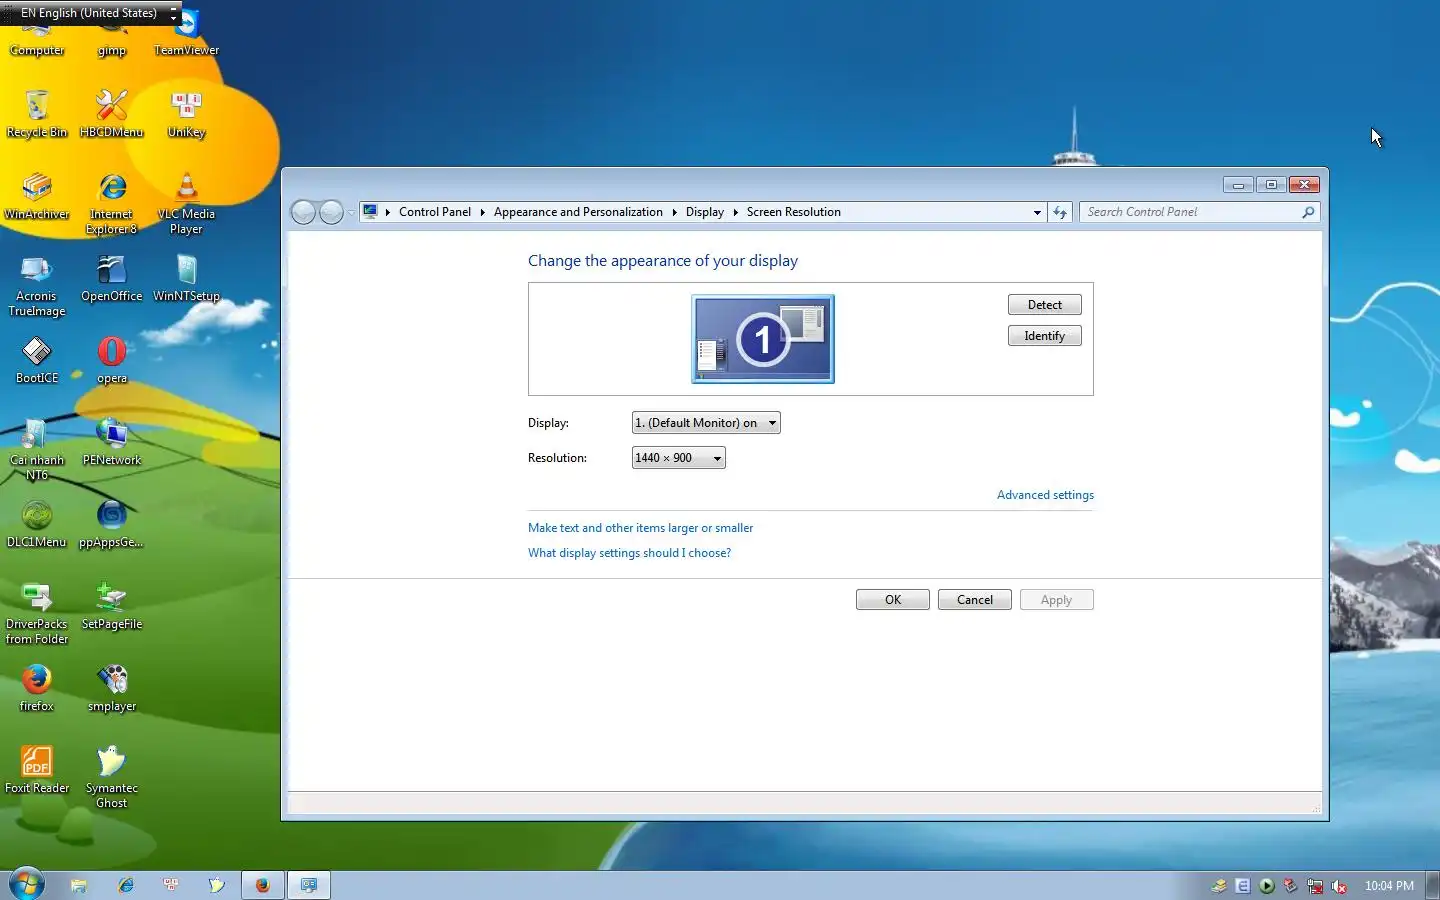Launch firefox desktop shortcut
Viewport: 1440px width, 900px height.
point(37,687)
